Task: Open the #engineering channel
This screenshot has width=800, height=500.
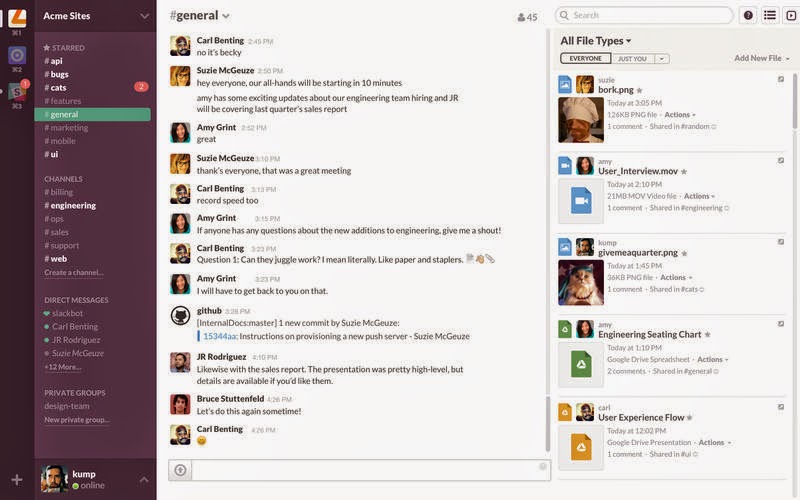Action: [70, 206]
